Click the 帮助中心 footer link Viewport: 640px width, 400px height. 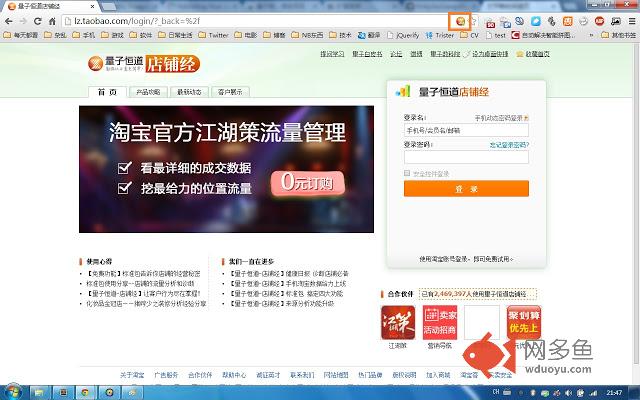[x=234, y=375]
